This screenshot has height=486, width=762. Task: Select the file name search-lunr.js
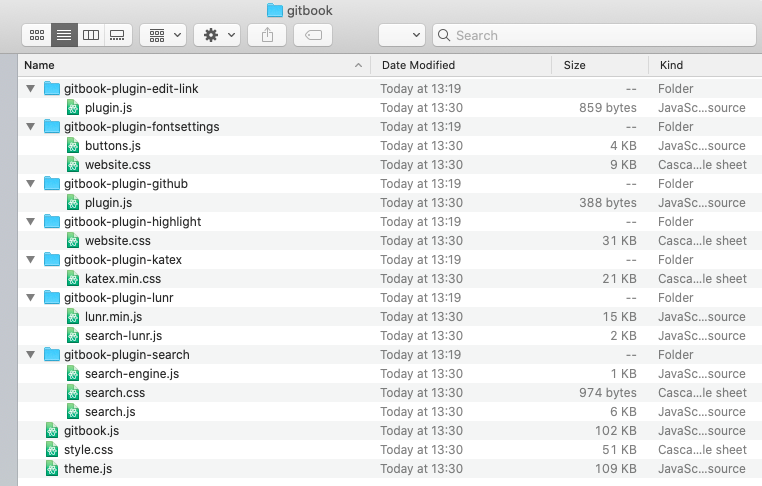[x=123, y=335]
